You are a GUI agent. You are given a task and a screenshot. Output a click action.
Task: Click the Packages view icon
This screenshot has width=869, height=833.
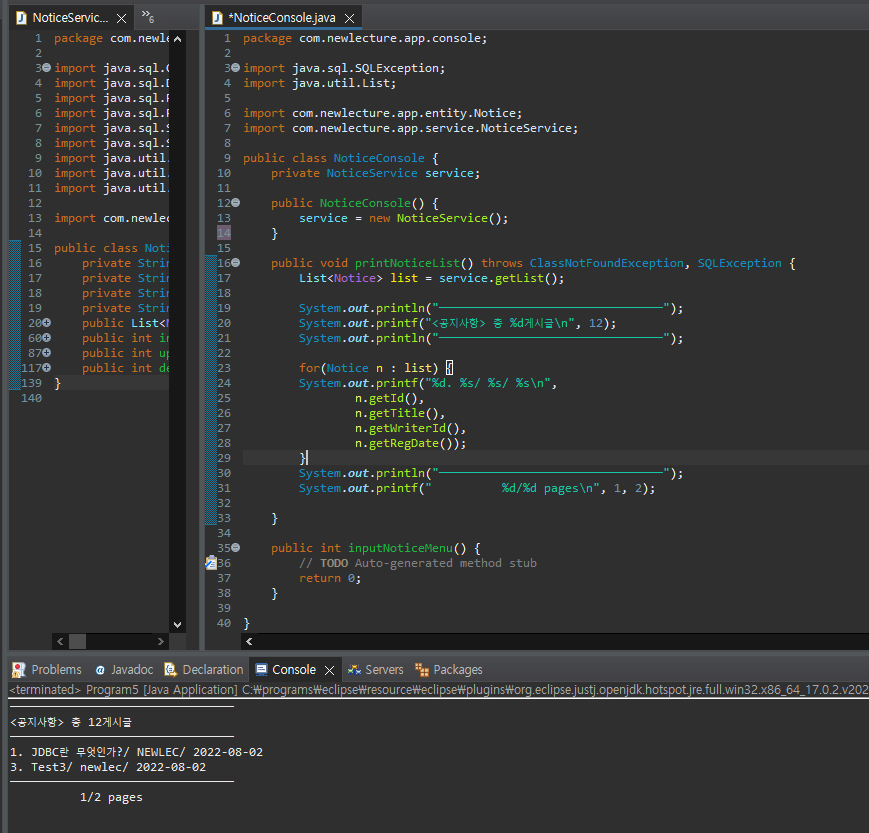click(x=422, y=669)
